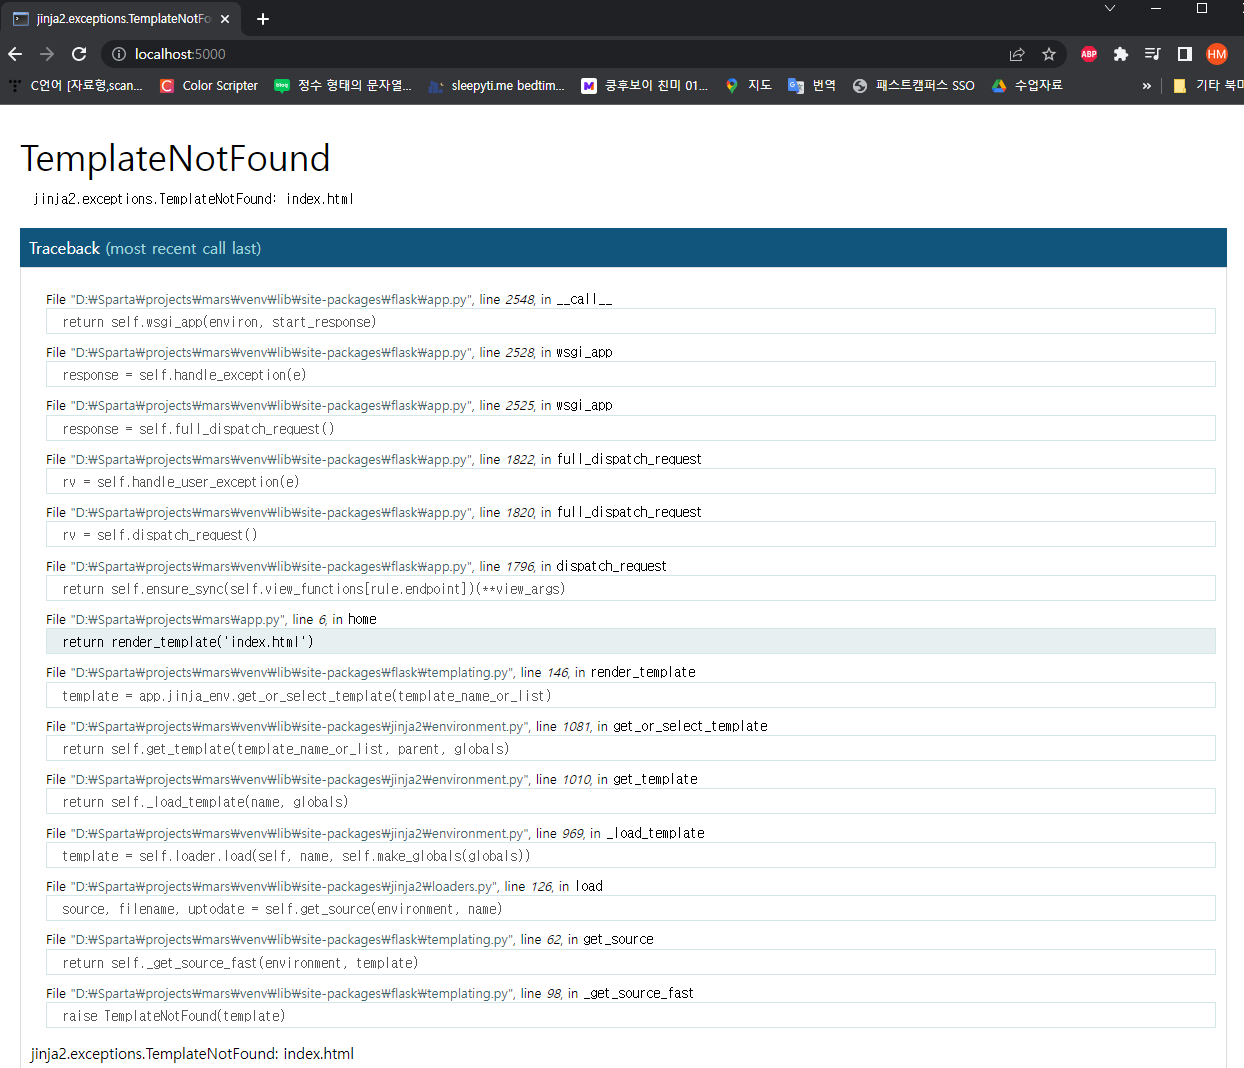Open the Color Scripter bookmark
This screenshot has width=1244, height=1068.
point(209,86)
